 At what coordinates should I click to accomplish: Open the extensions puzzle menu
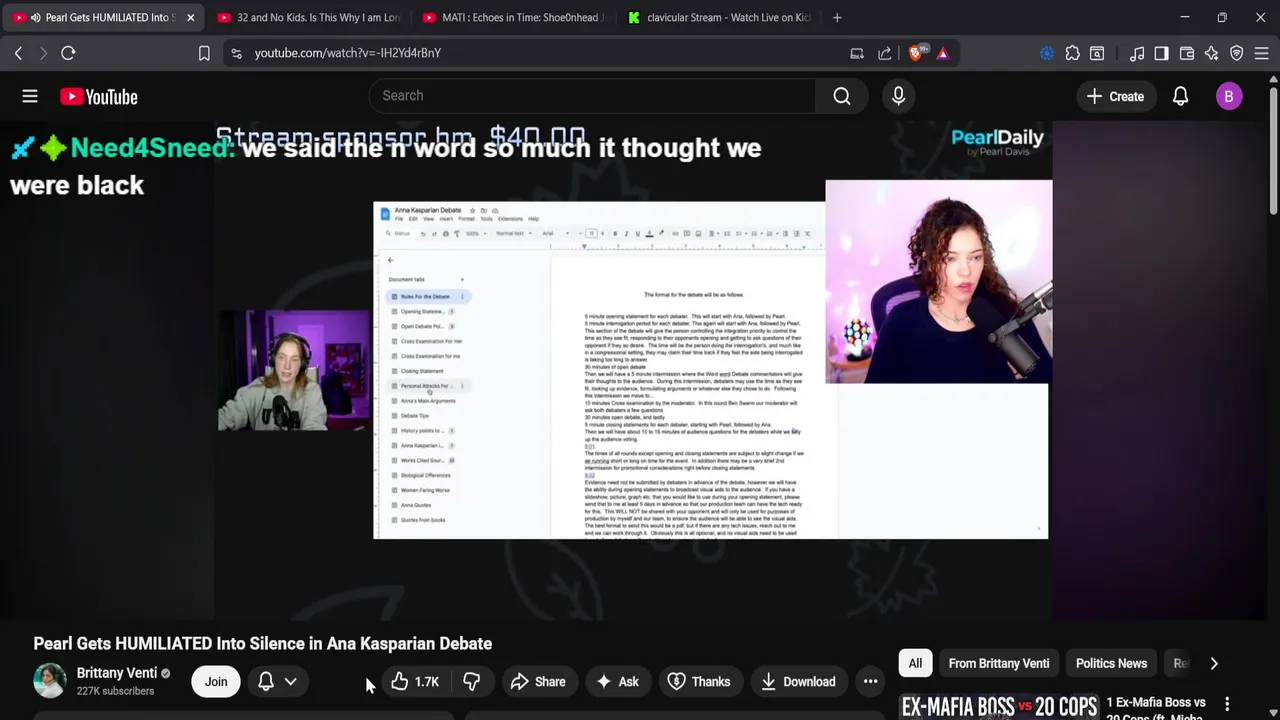pos(1072,53)
